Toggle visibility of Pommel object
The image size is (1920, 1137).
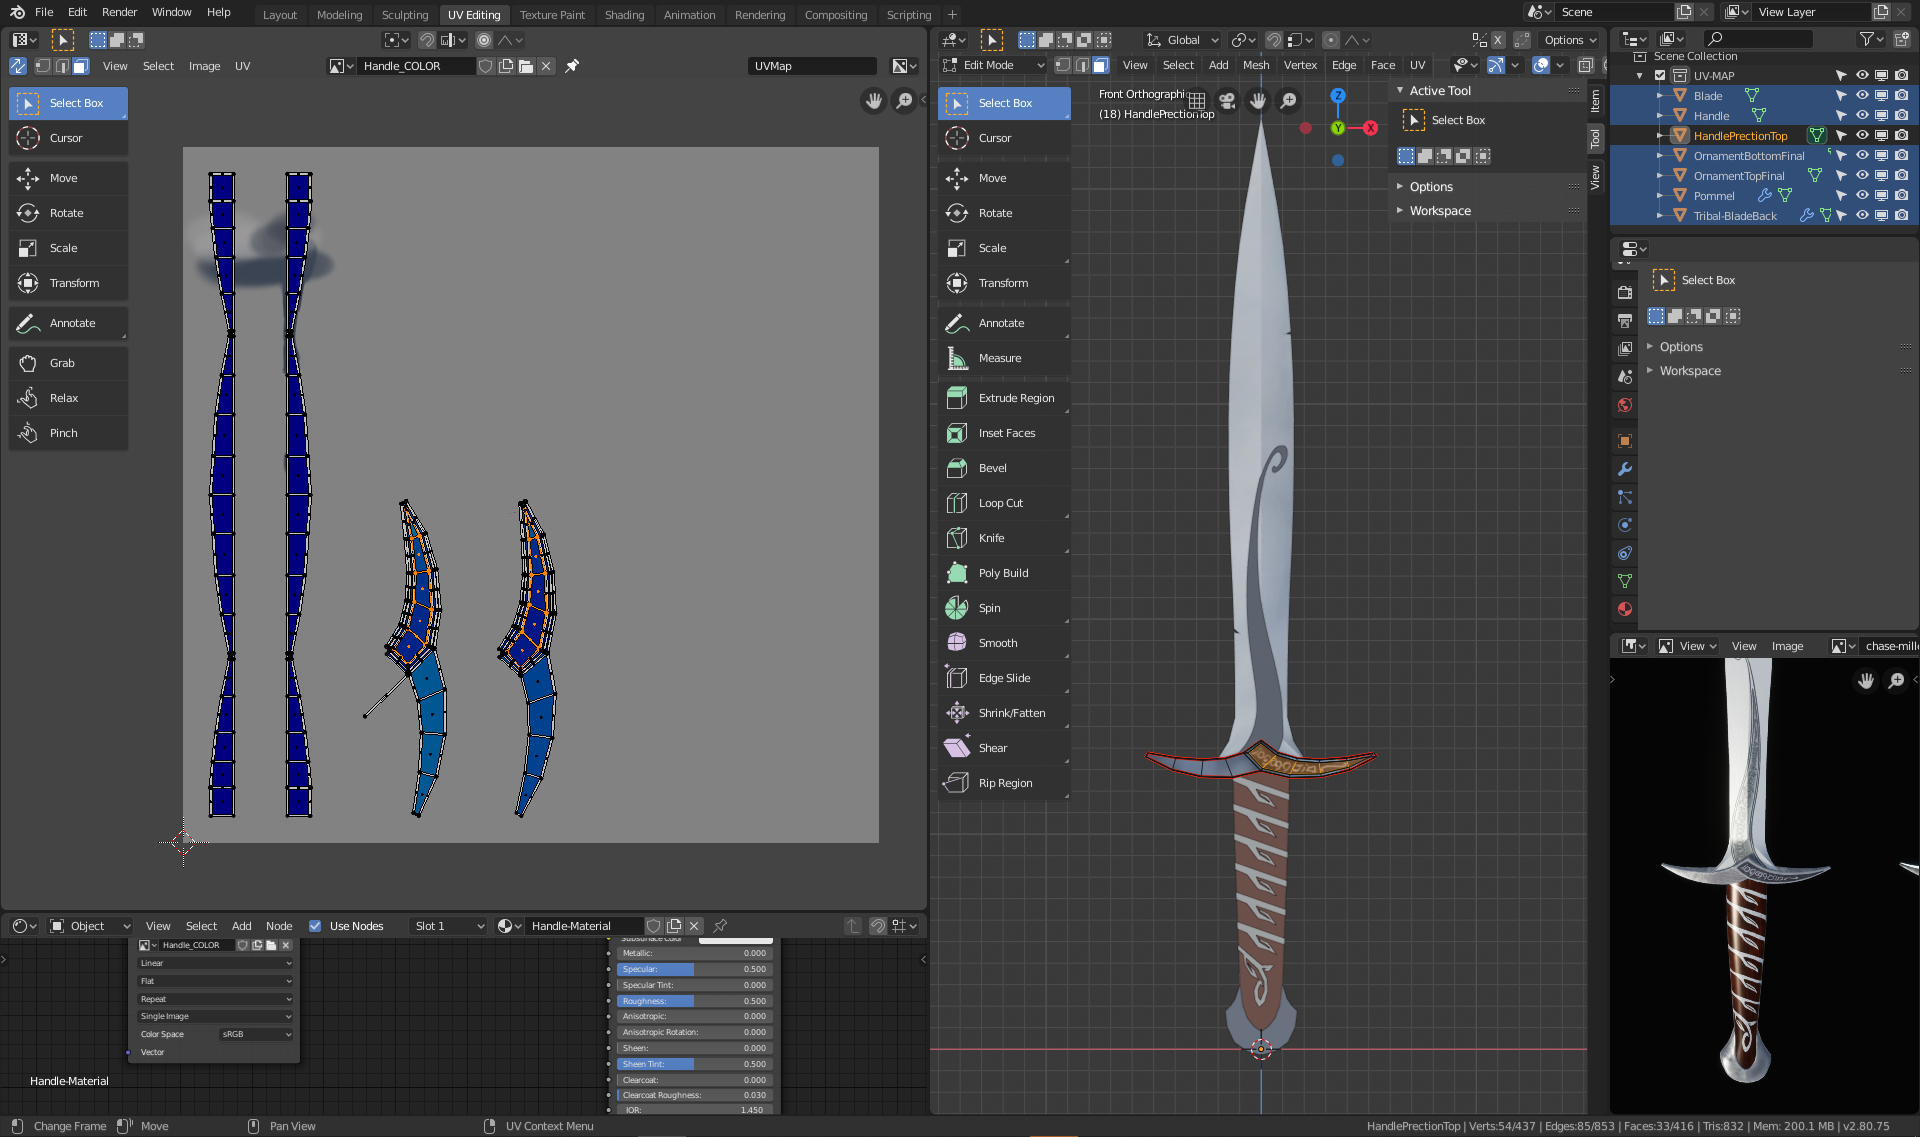coord(1861,196)
